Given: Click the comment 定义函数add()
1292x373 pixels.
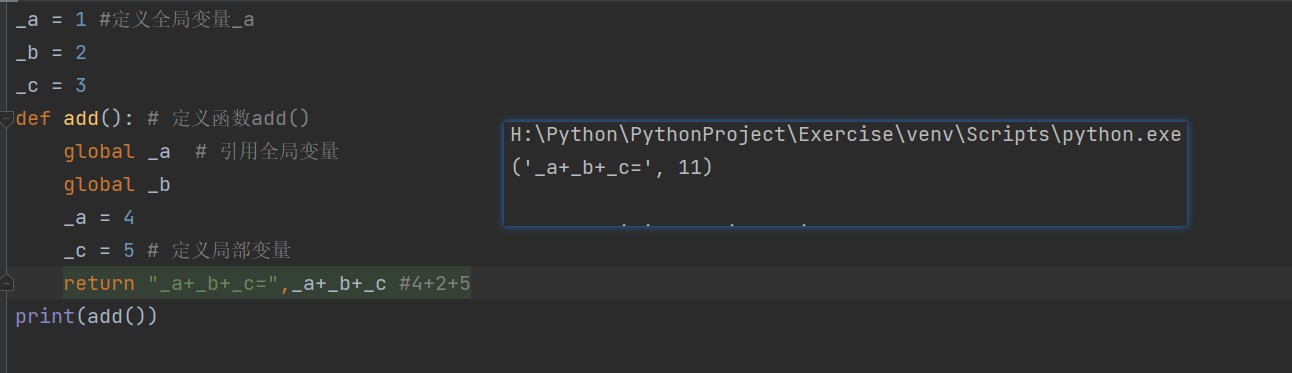Looking at the screenshot, I should (229, 118).
